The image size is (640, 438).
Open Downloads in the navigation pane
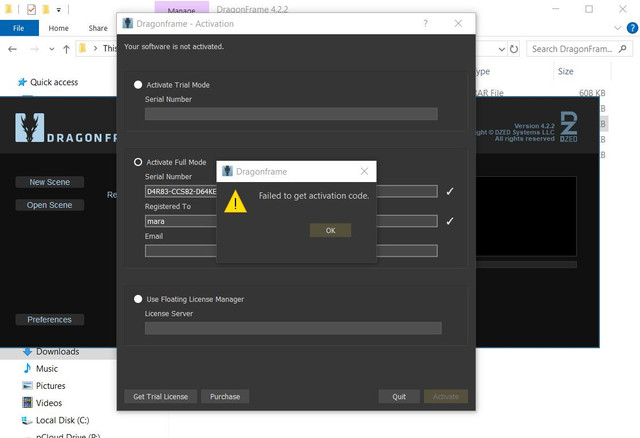58,351
